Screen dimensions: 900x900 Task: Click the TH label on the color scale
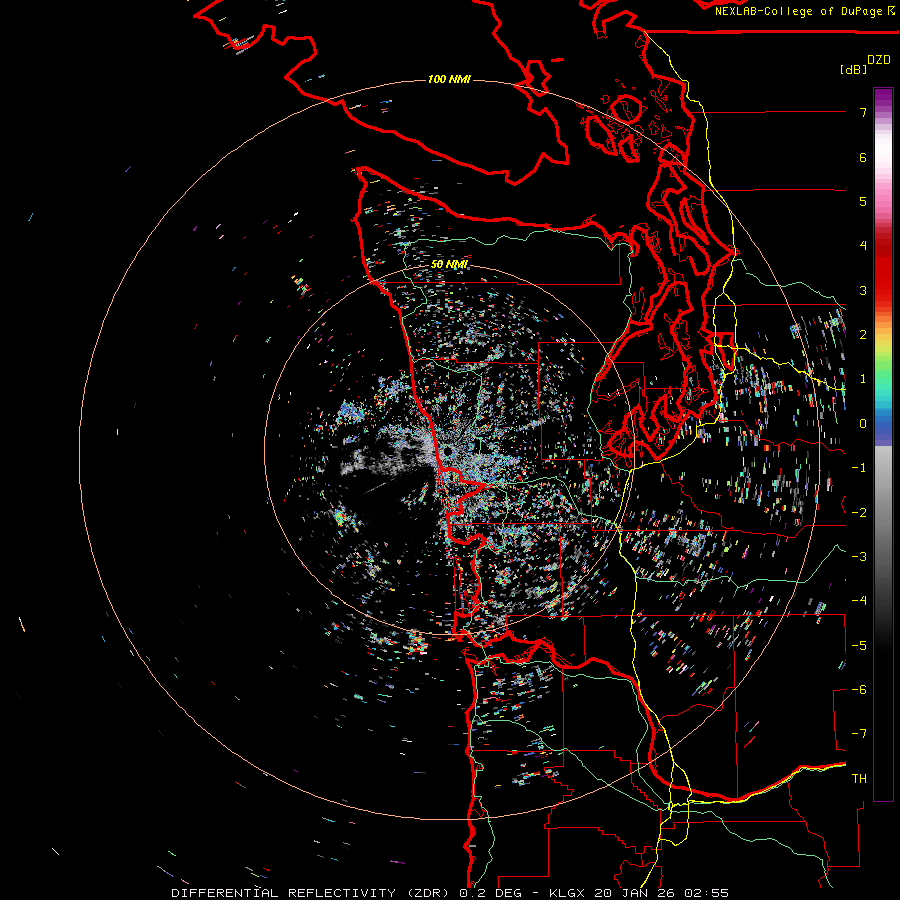click(859, 779)
